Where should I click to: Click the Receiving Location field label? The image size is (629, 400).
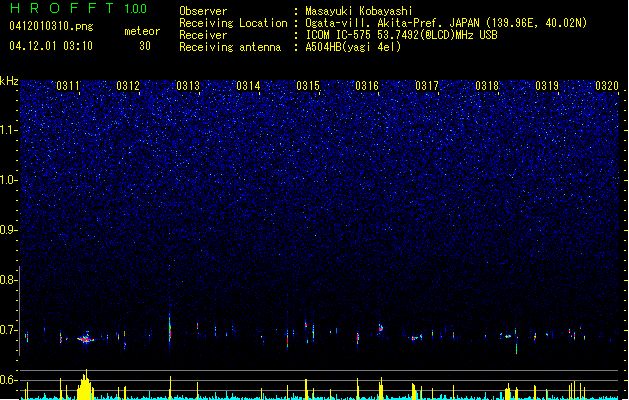pos(233,23)
